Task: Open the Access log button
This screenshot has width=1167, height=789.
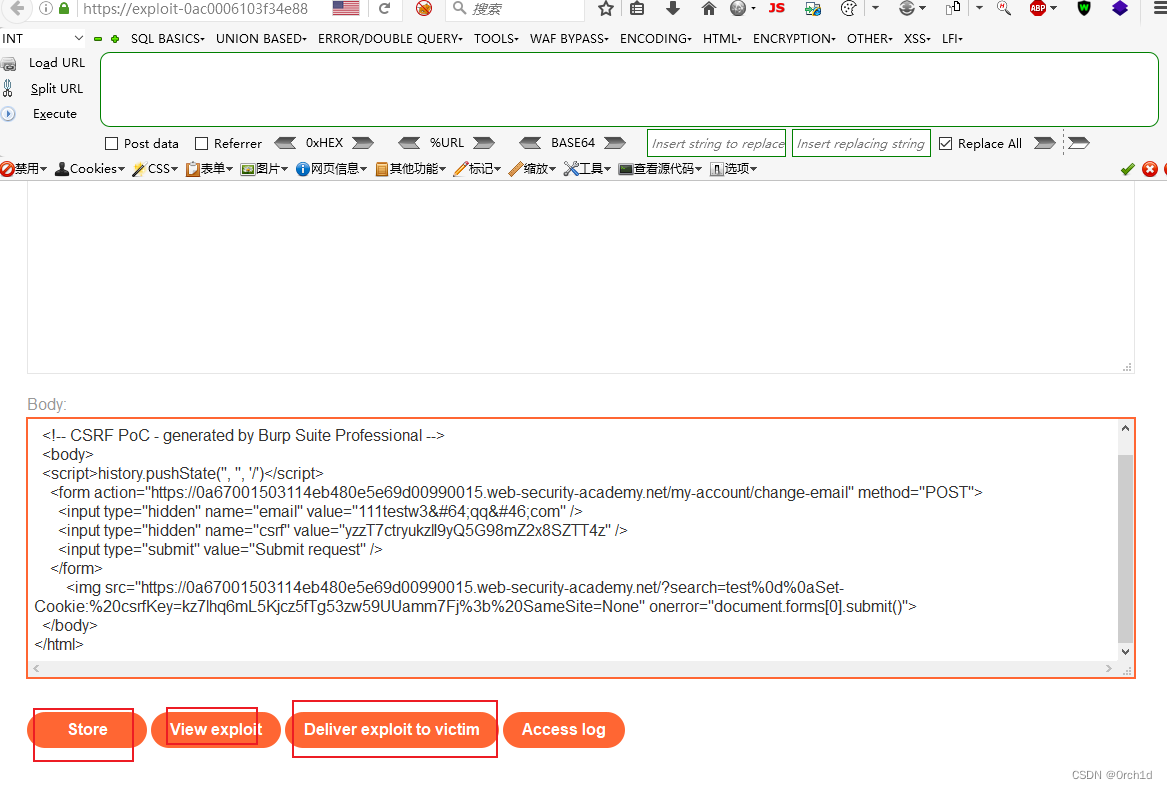Action: 563,729
